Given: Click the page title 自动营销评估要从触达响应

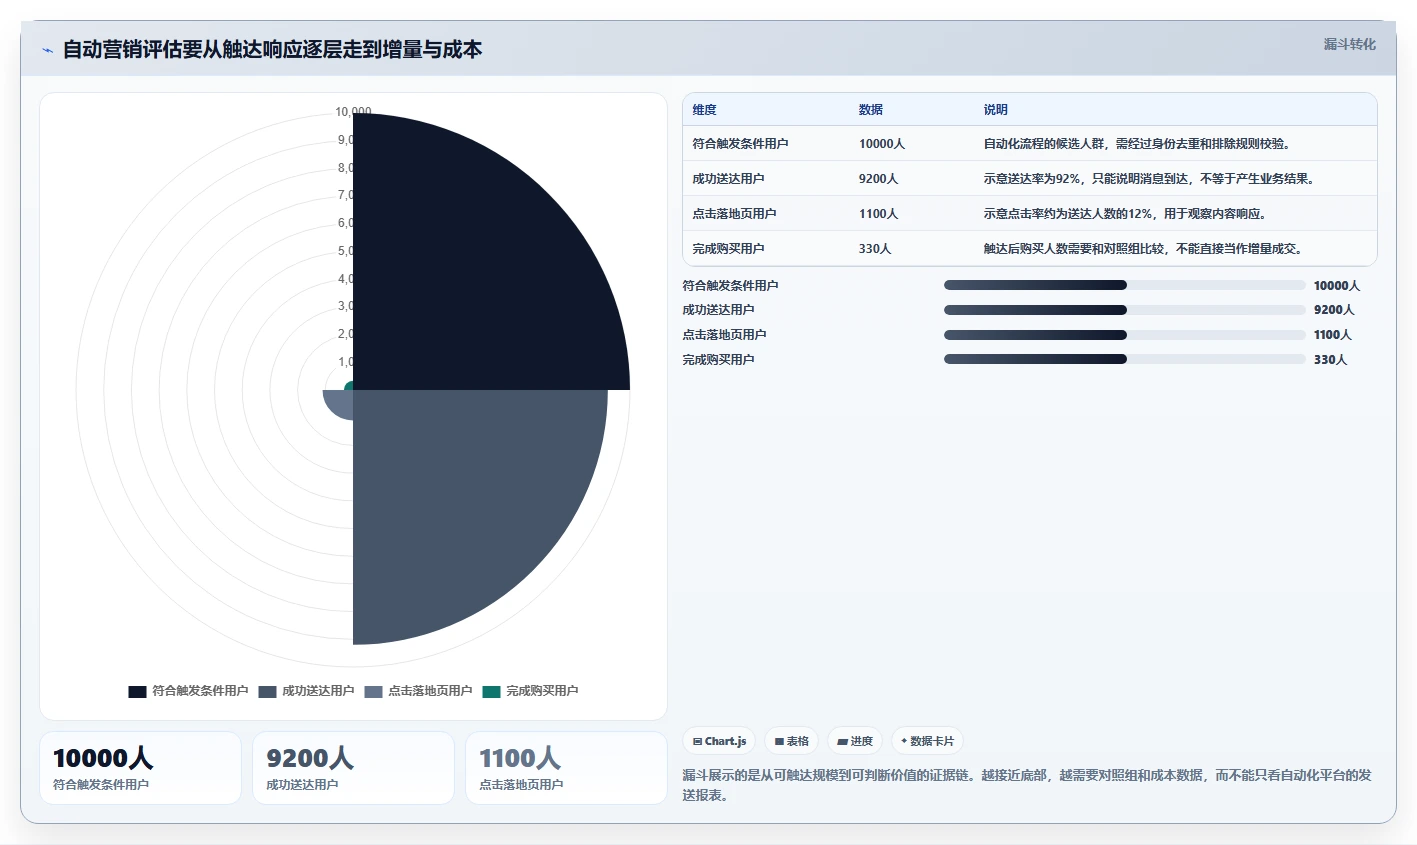Looking at the screenshot, I should pos(272,50).
